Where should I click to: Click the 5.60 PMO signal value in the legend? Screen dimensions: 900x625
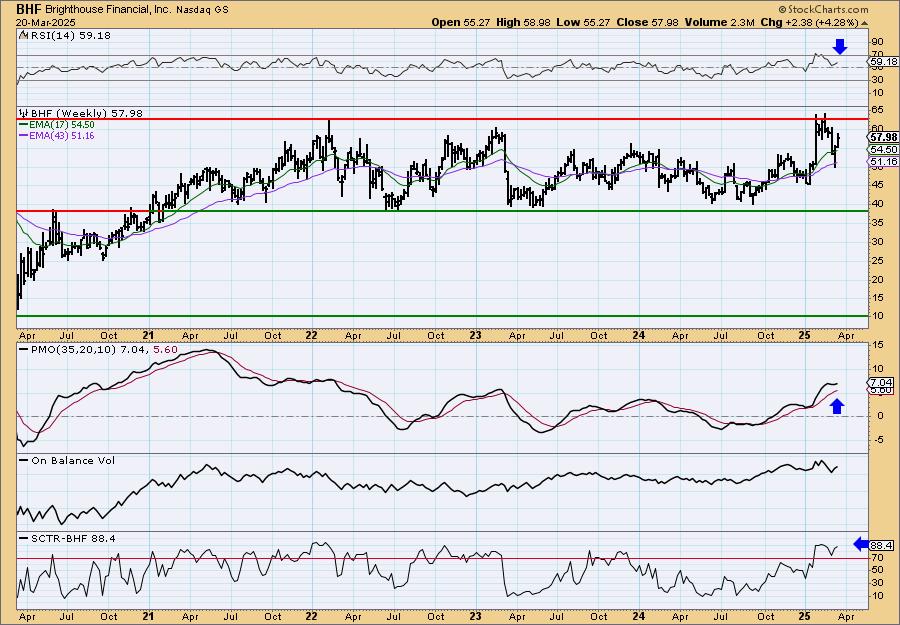tap(165, 350)
